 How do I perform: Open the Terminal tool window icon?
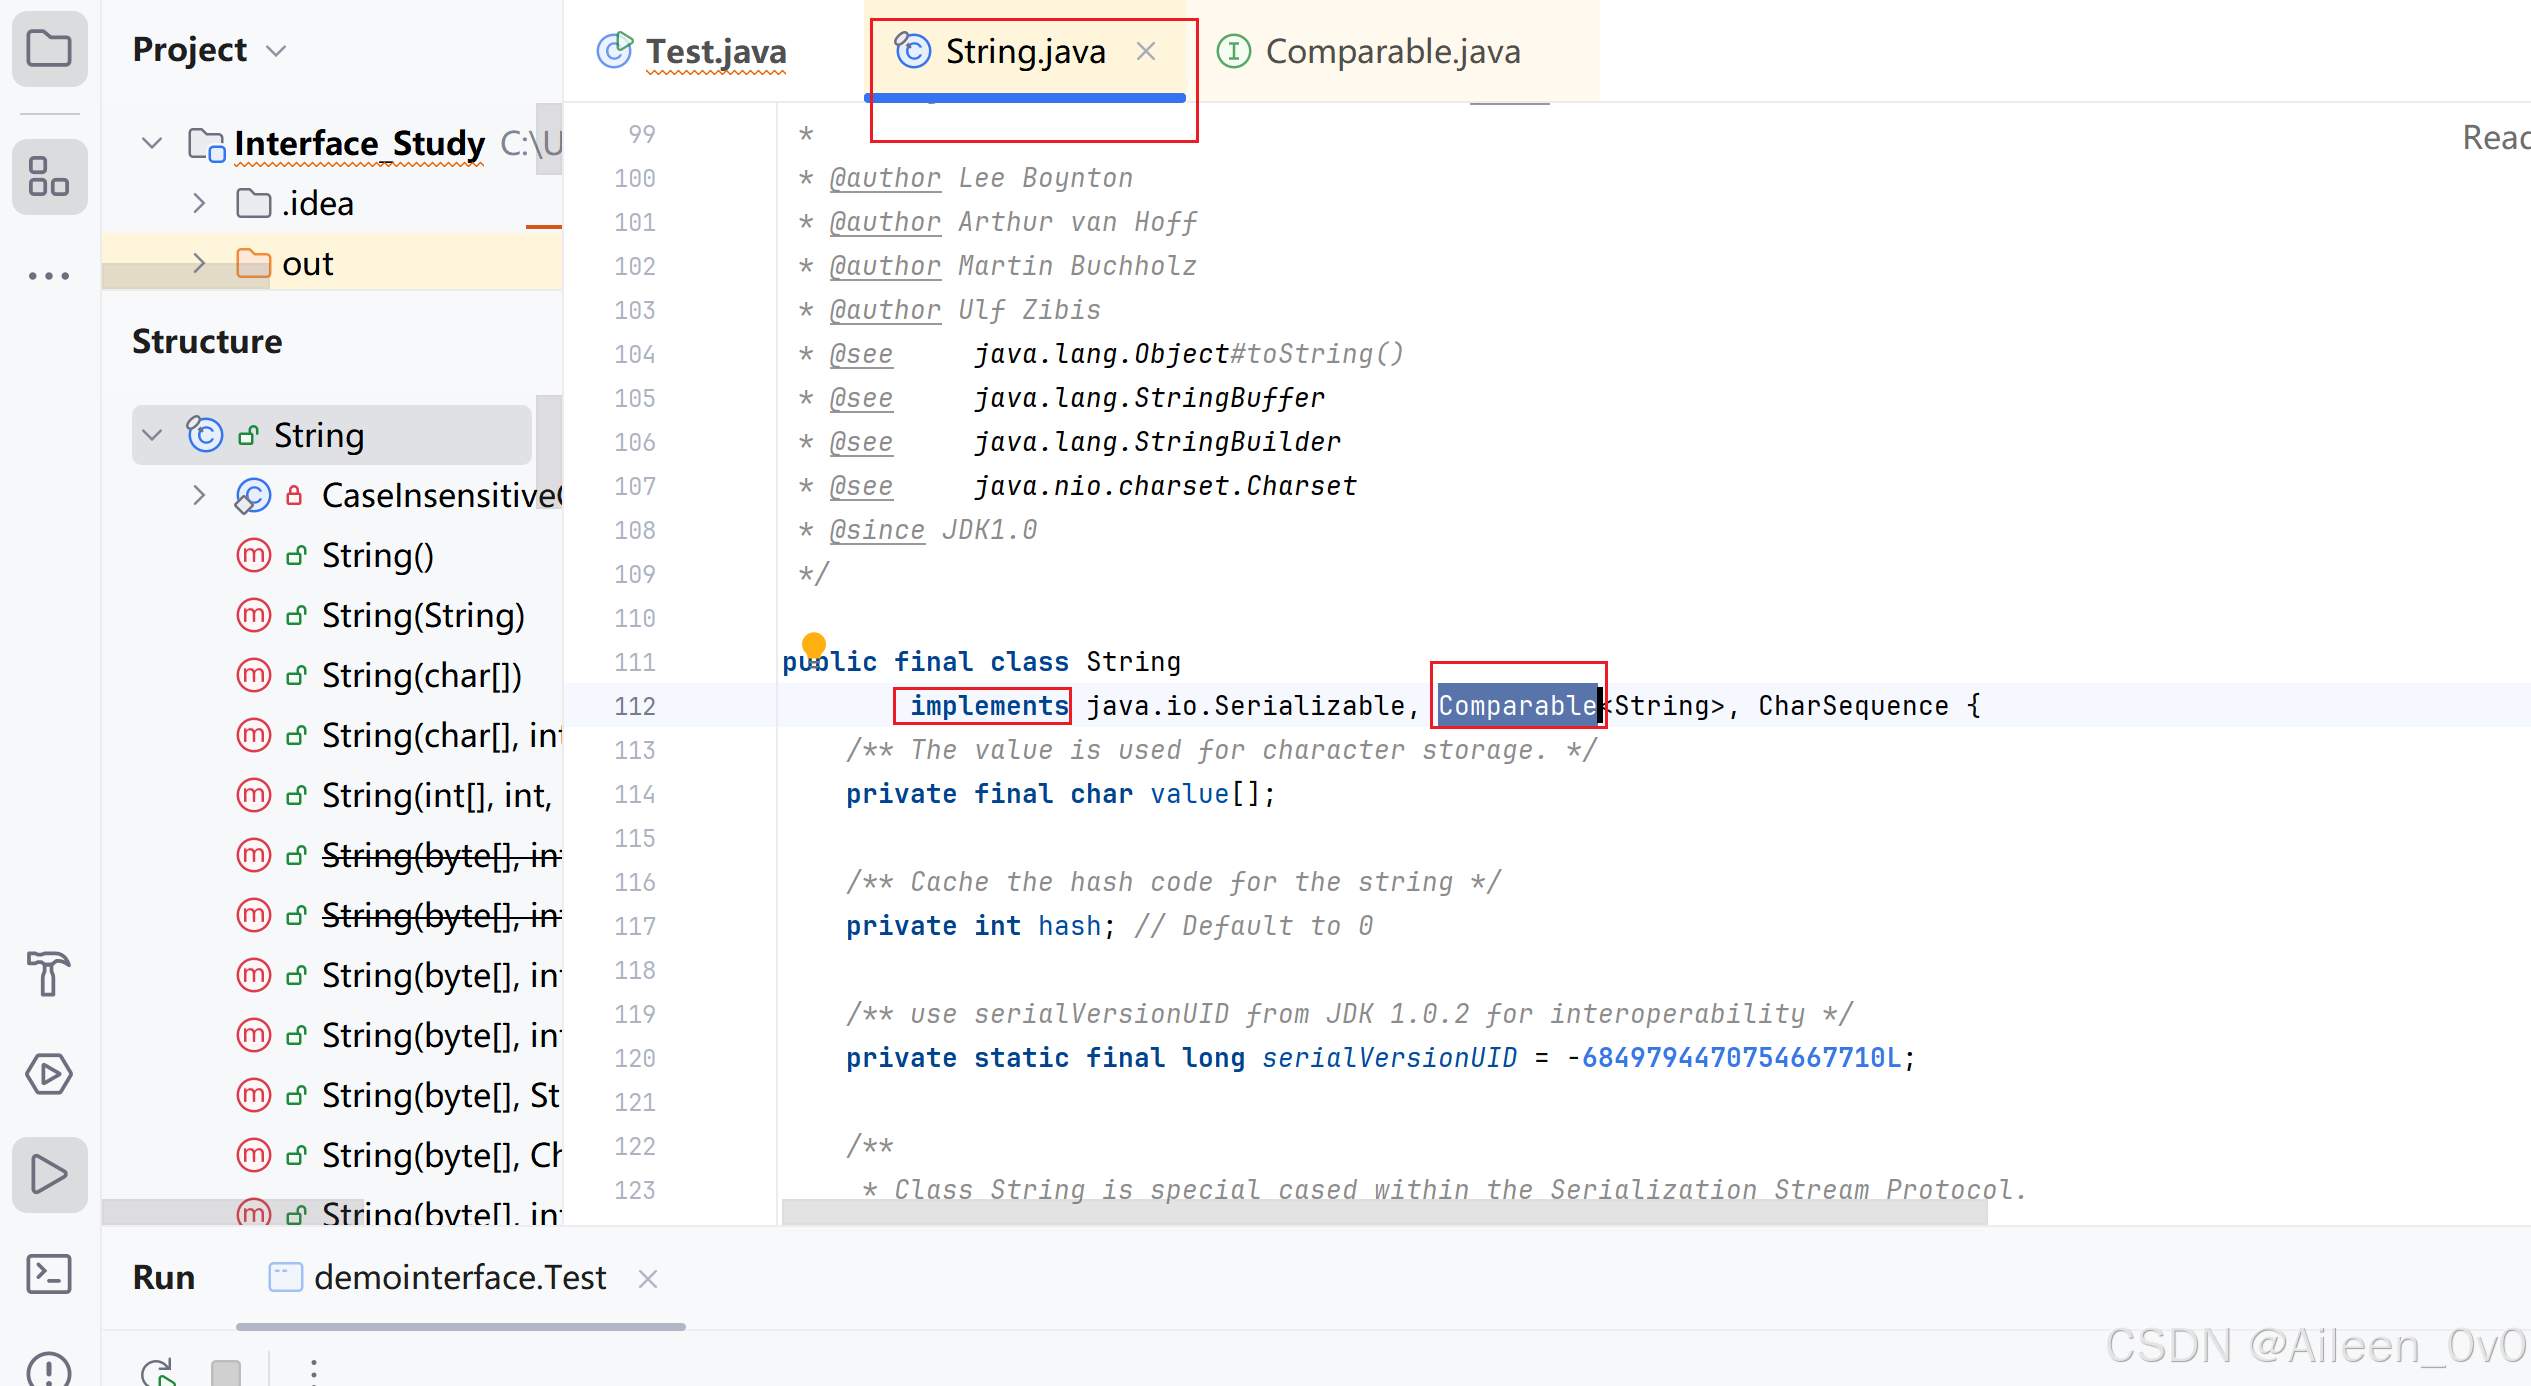pyautogui.click(x=49, y=1274)
